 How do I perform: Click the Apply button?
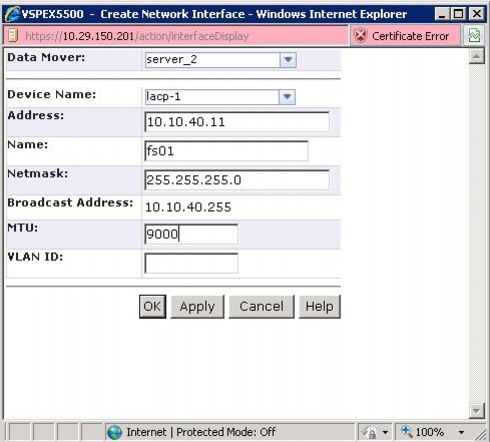197,306
